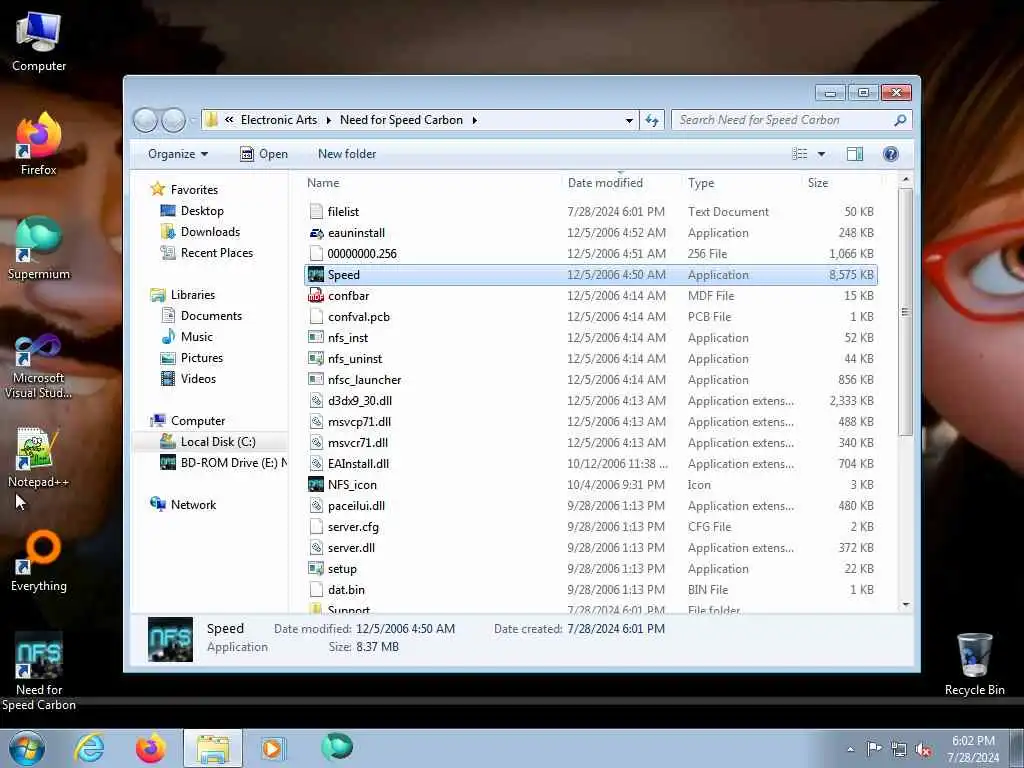This screenshot has width=1024, height=768.
Task: Click the New folder button
Action: coord(347,154)
